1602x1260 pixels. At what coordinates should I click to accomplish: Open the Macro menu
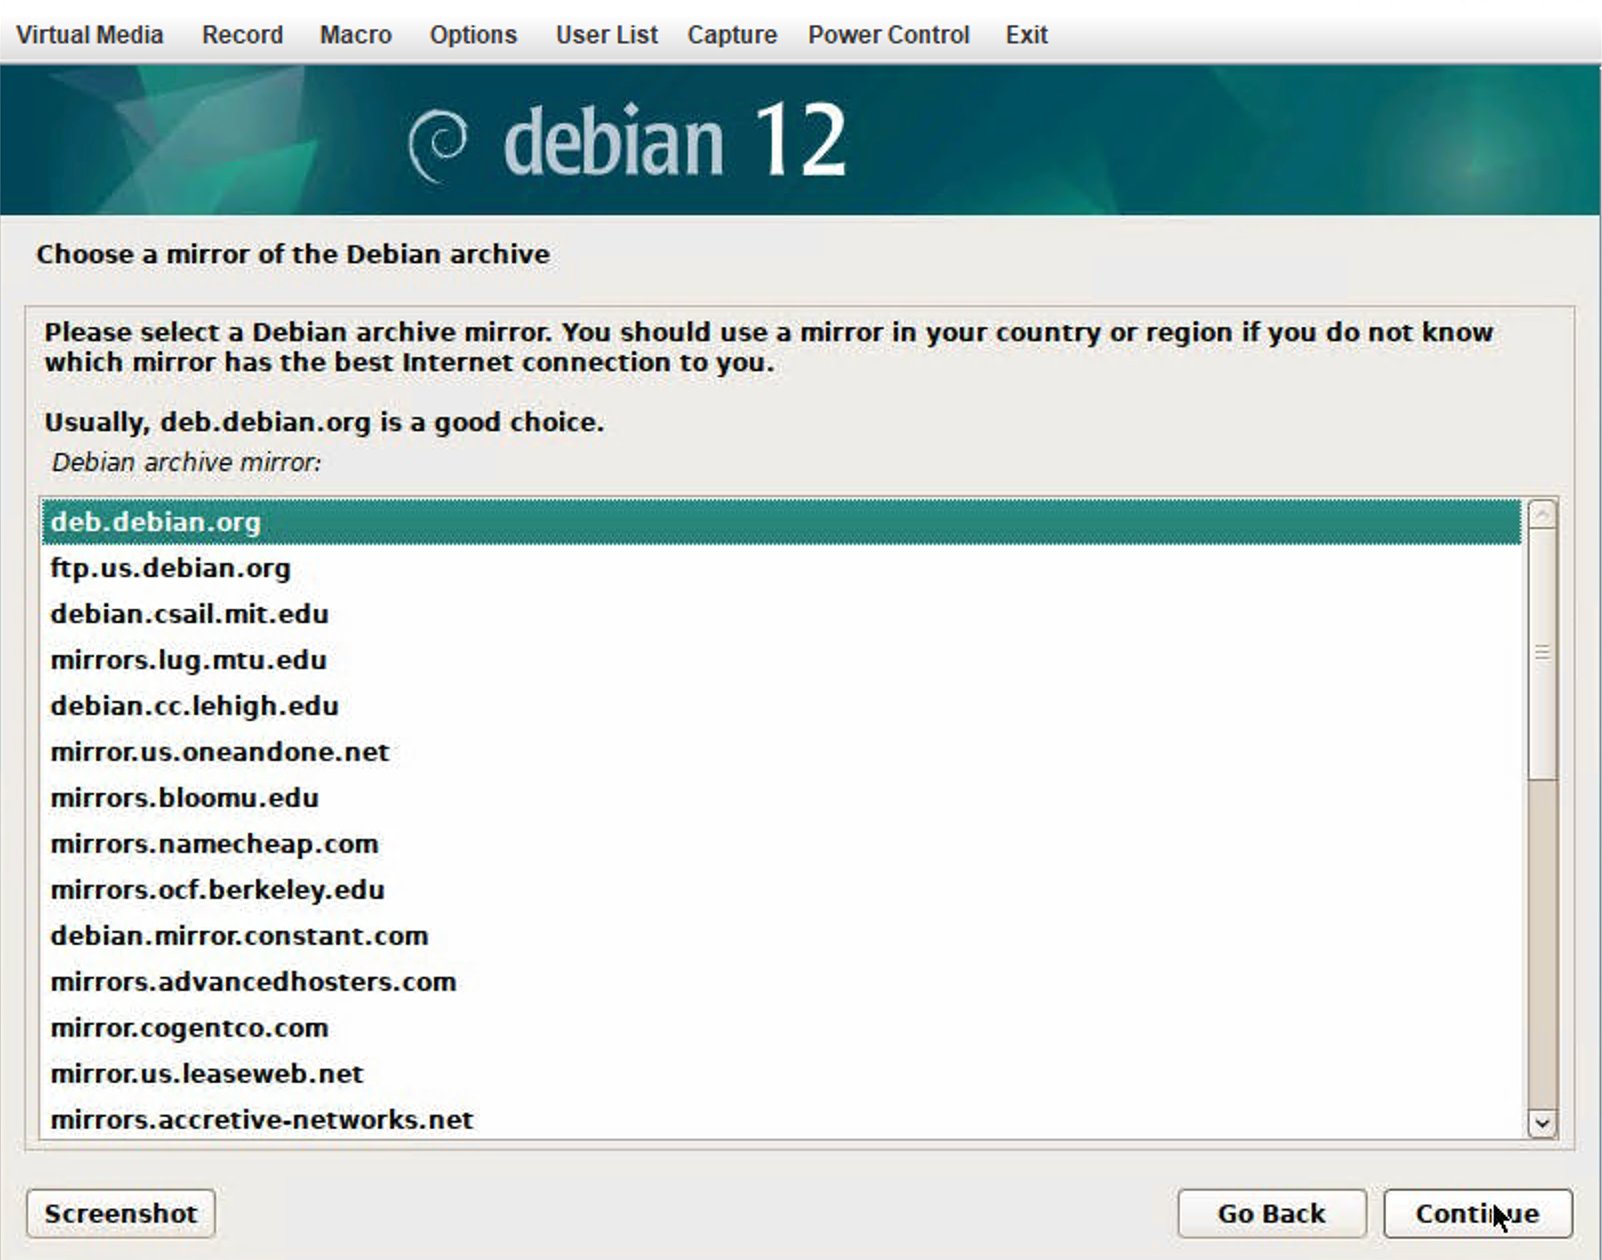pyautogui.click(x=355, y=35)
